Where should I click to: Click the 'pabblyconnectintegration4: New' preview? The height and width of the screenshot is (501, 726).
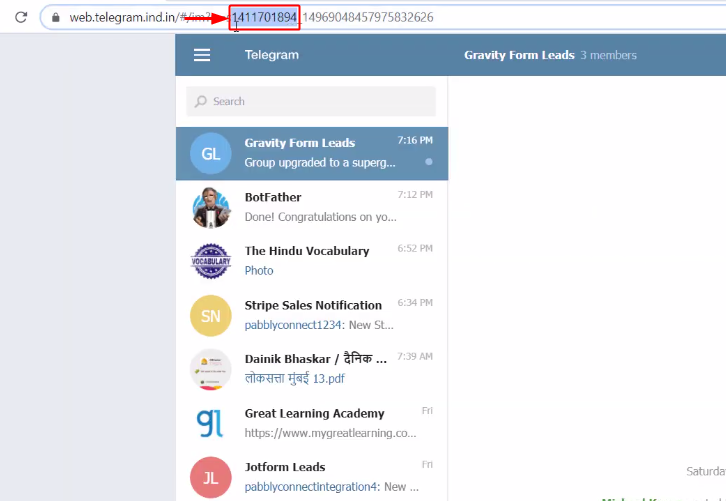[332, 487]
